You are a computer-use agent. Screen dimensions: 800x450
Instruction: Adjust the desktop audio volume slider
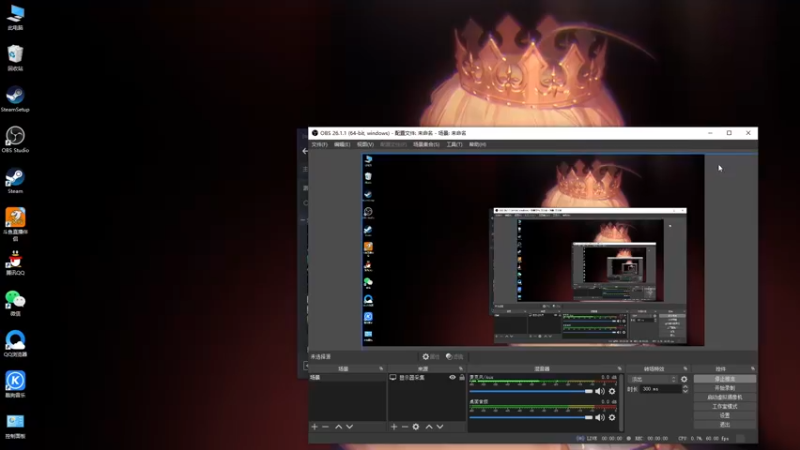(531, 417)
